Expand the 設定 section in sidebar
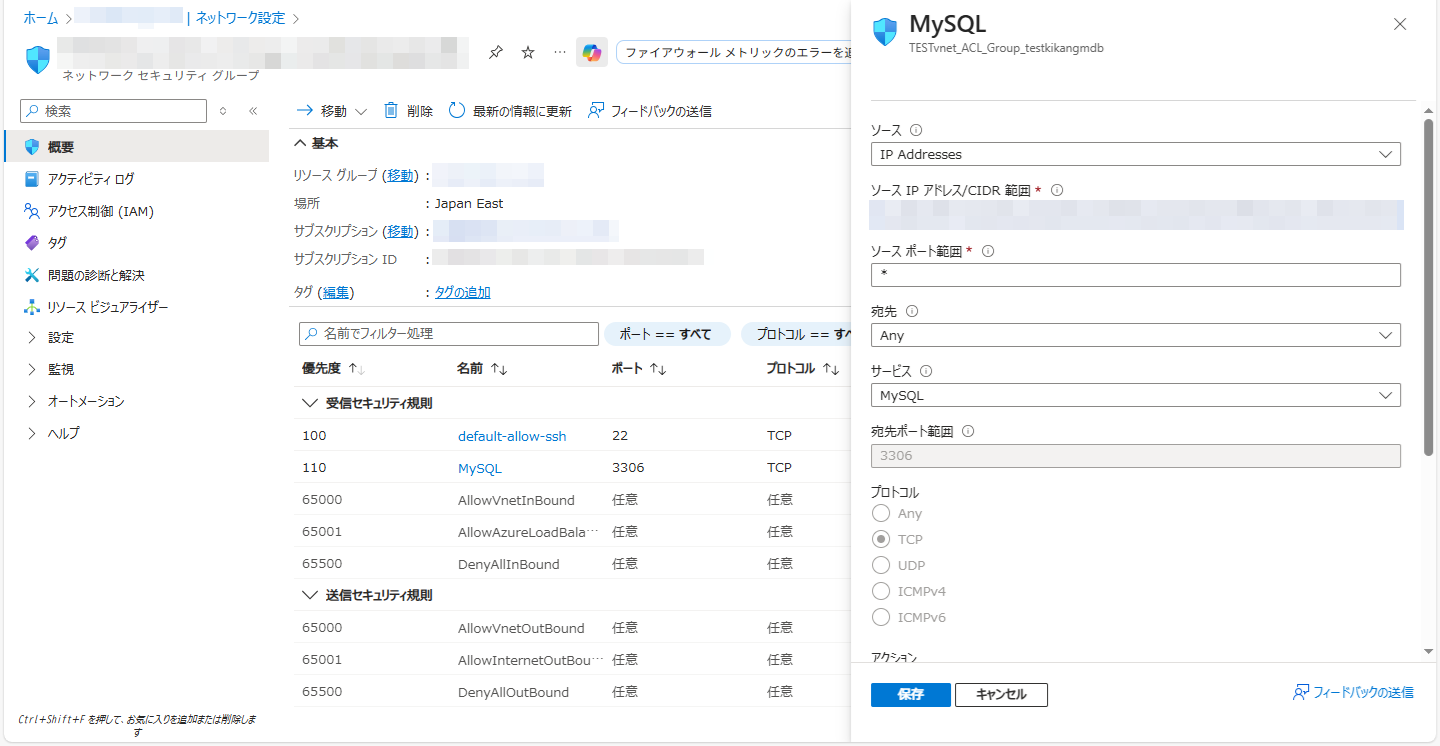The image size is (1440, 746). [x=60, y=338]
